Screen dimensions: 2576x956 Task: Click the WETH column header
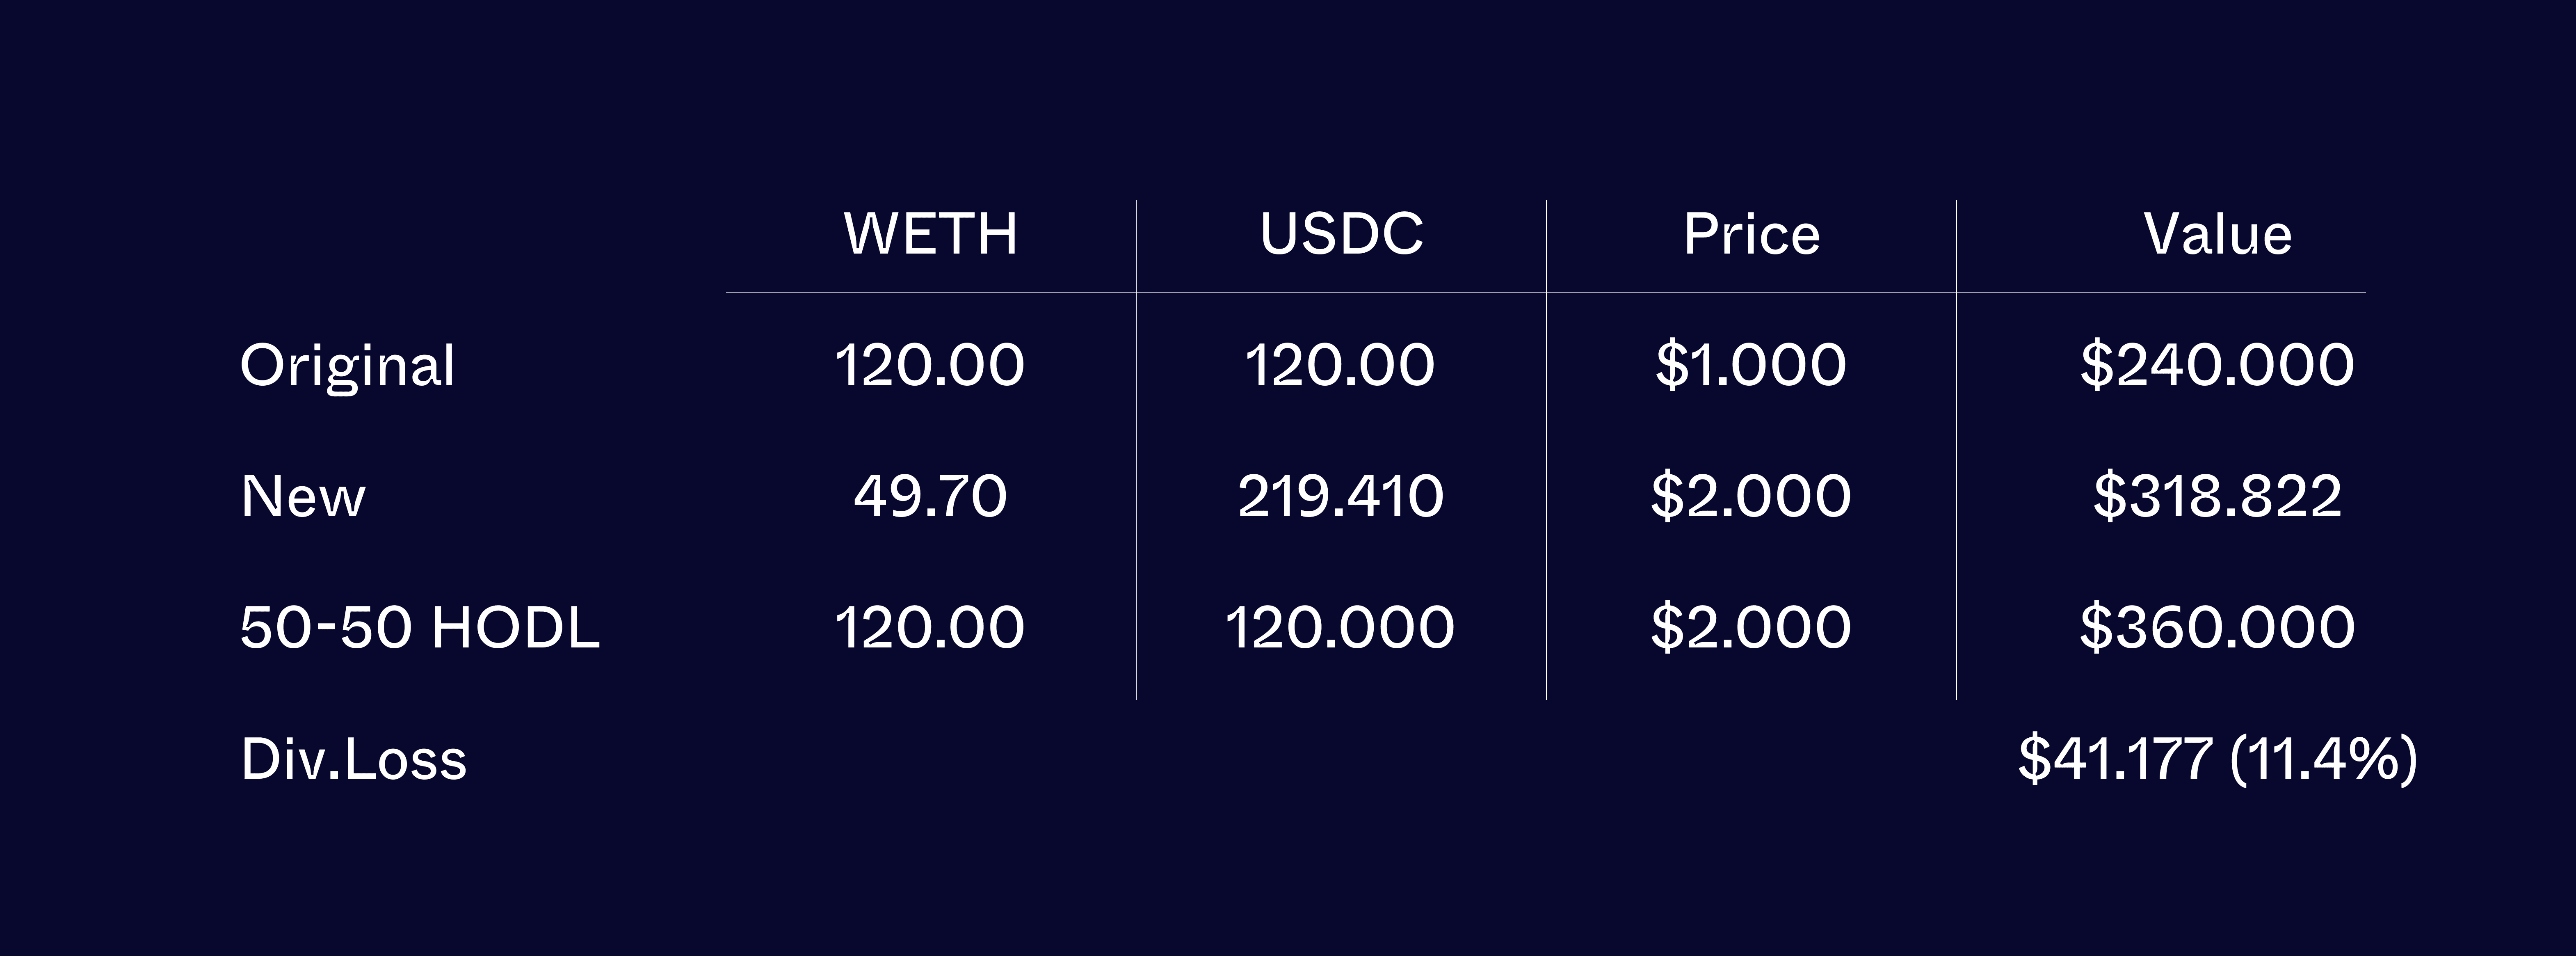[x=931, y=234]
